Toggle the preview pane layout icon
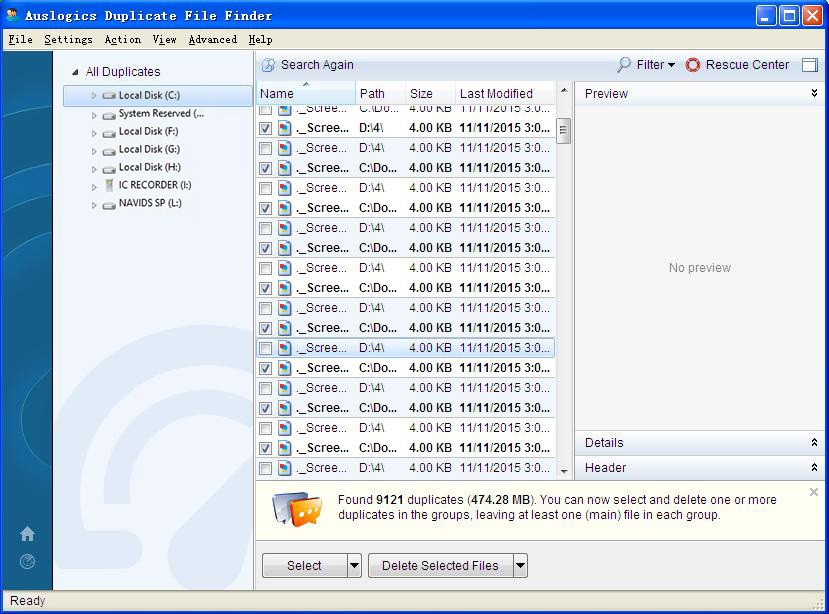 (809, 65)
